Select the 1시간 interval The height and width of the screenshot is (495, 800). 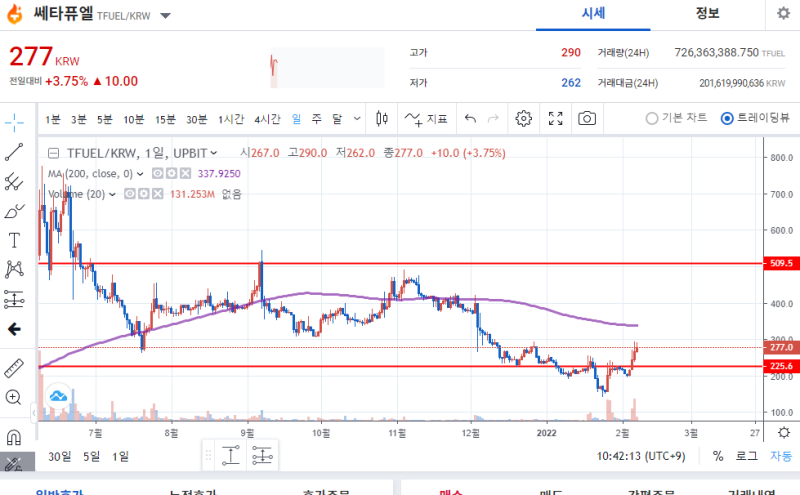pos(231,119)
